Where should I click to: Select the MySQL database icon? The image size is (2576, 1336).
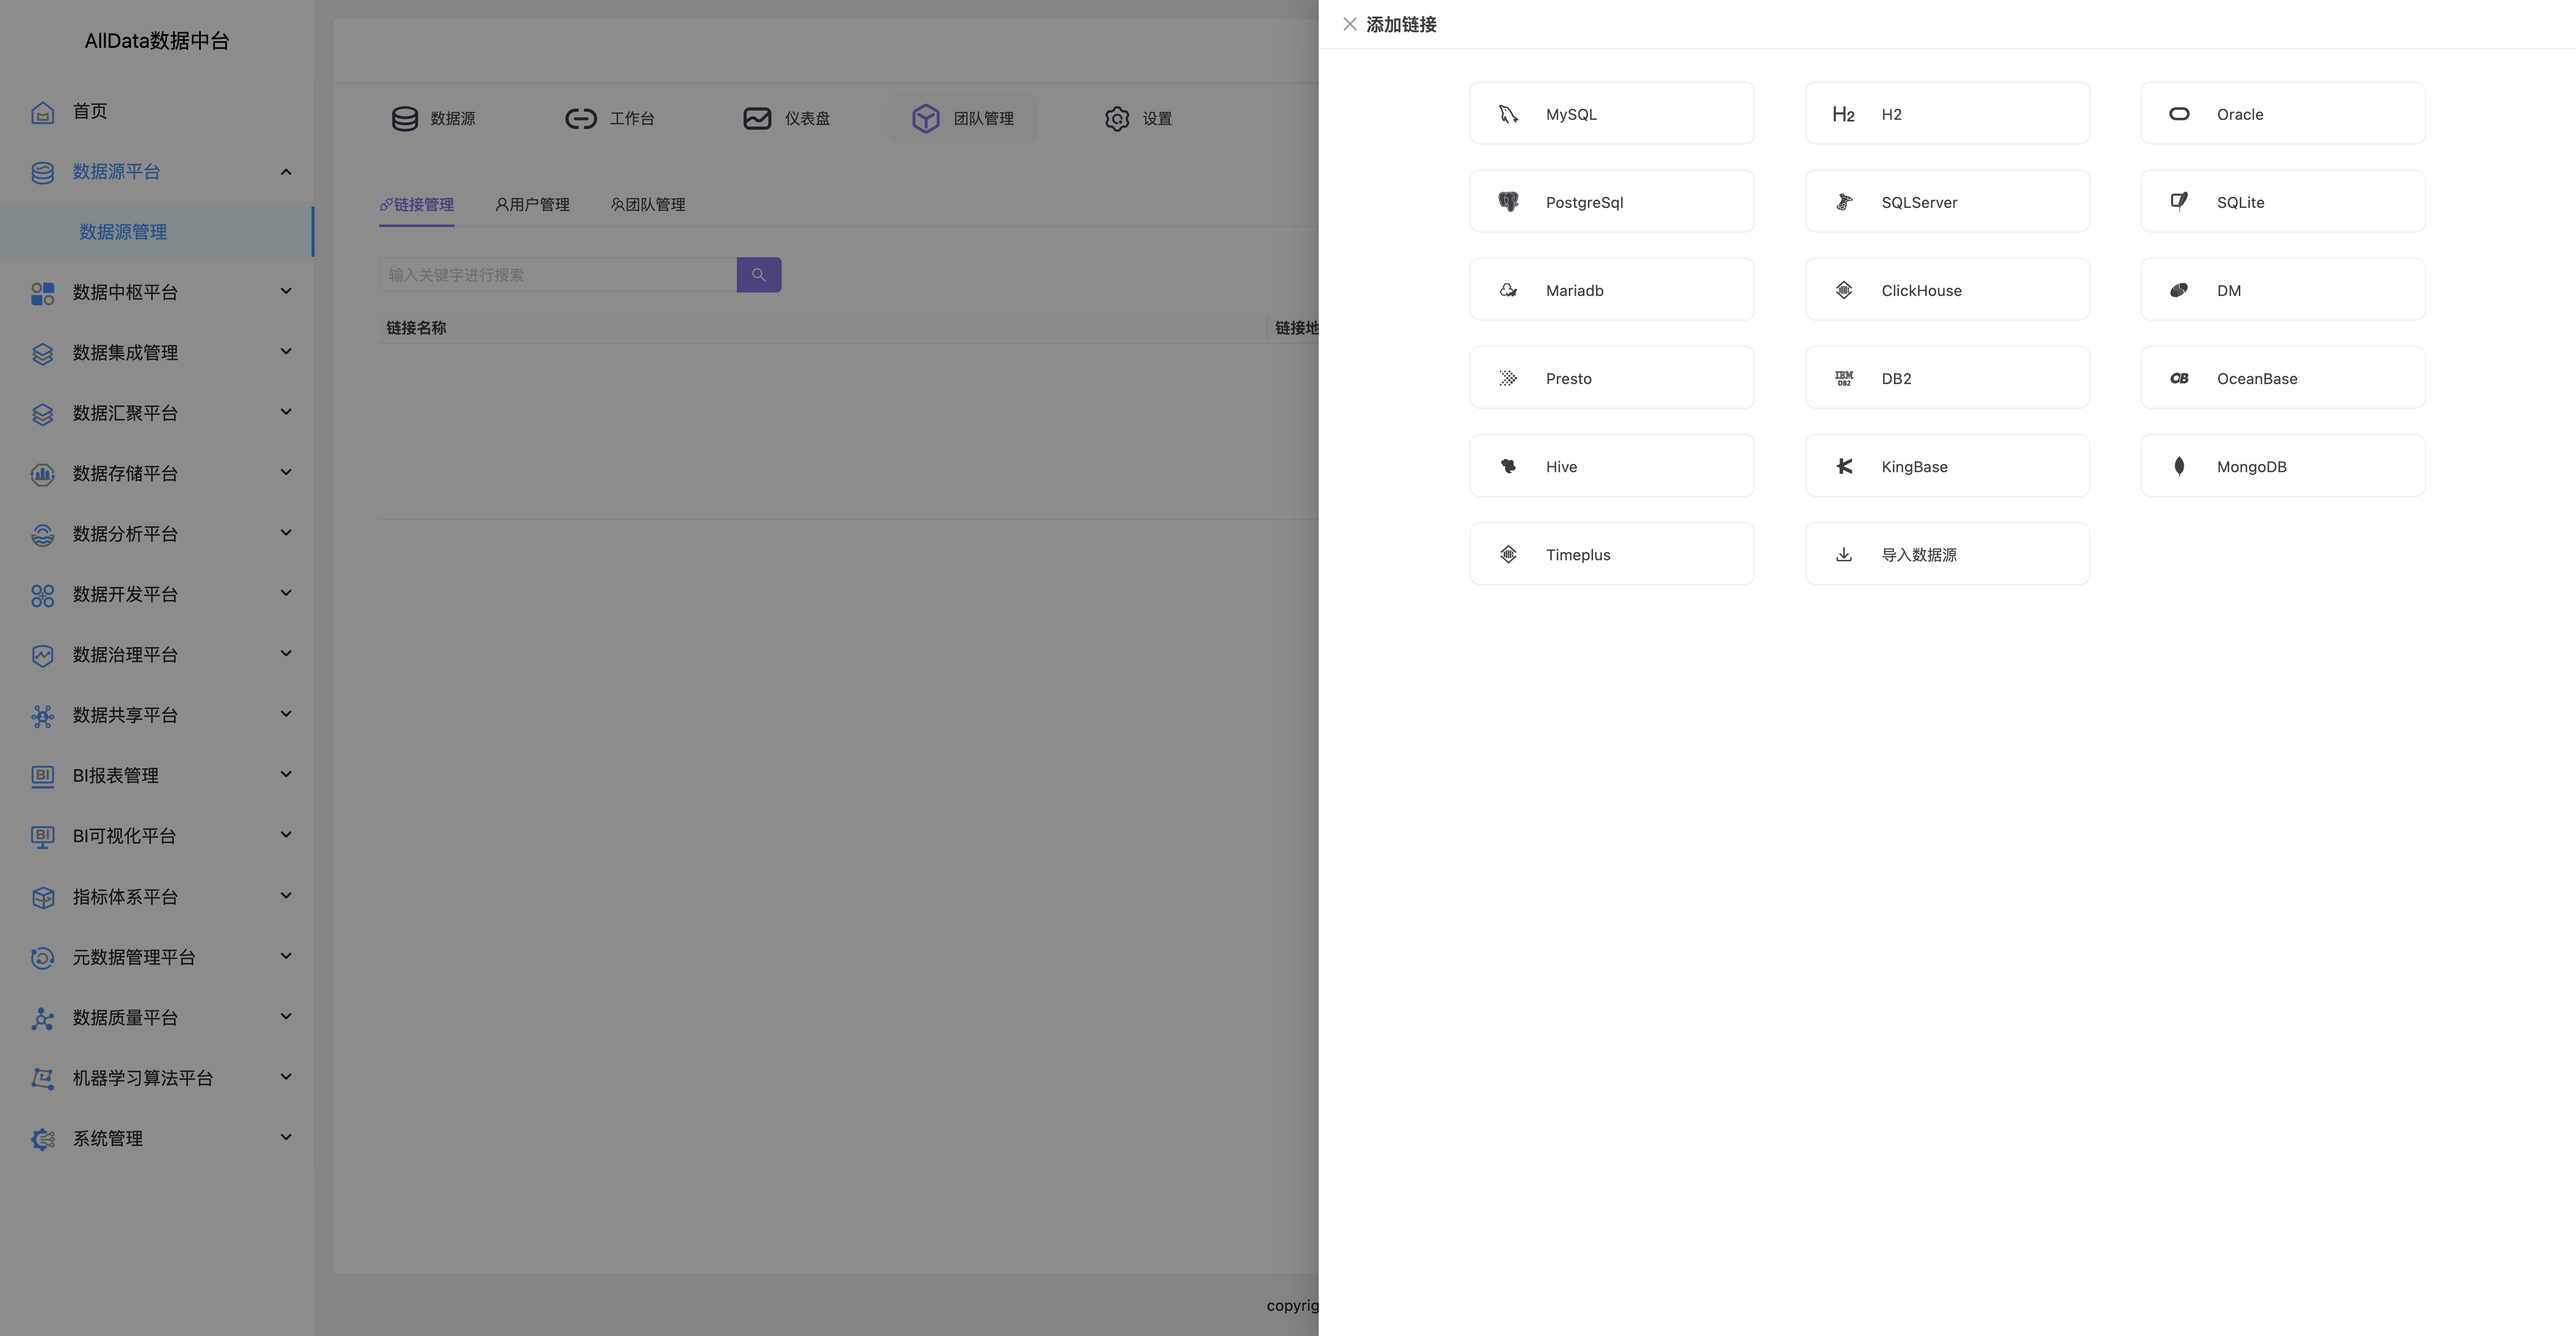(1508, 114)
